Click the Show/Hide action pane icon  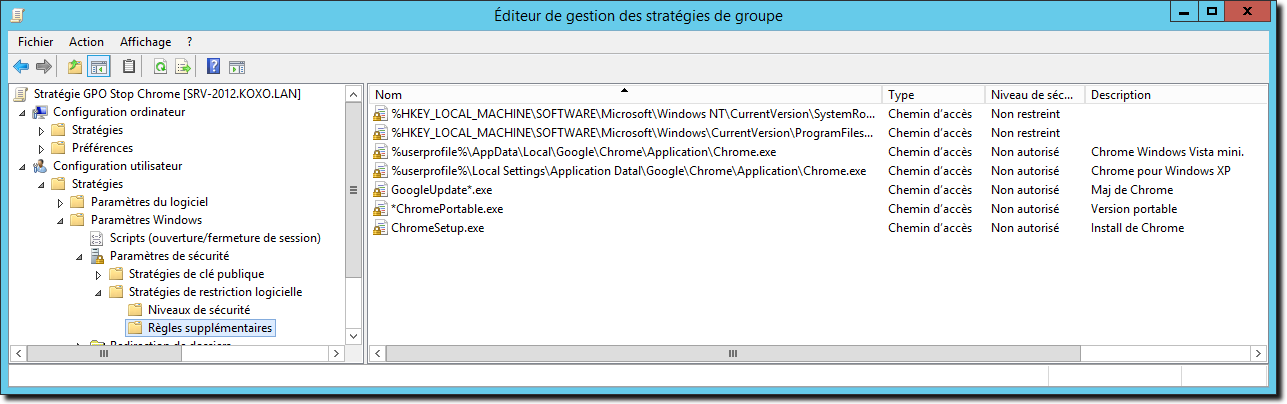[237, 67]
